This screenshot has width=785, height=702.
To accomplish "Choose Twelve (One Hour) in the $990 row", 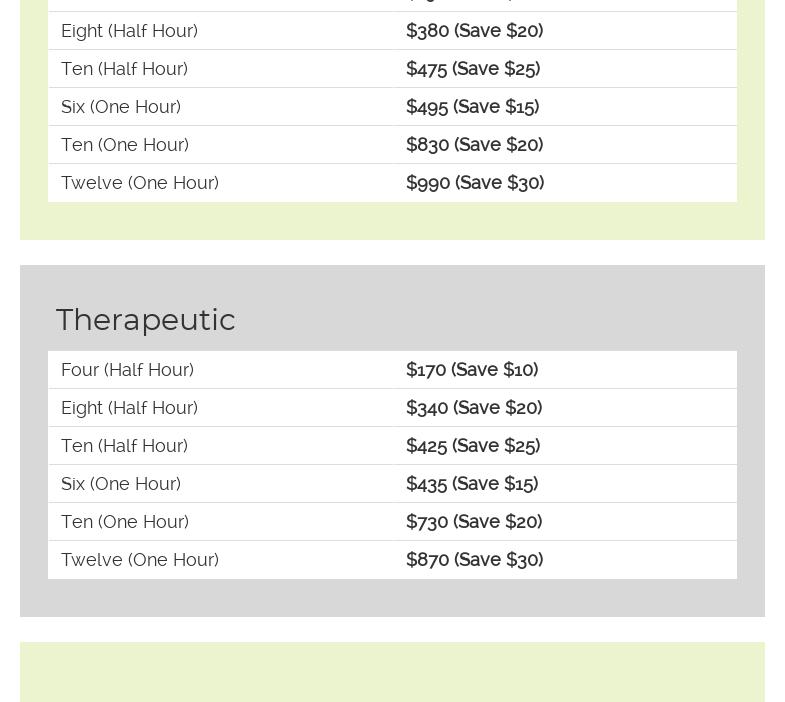I will coord(140,183).
